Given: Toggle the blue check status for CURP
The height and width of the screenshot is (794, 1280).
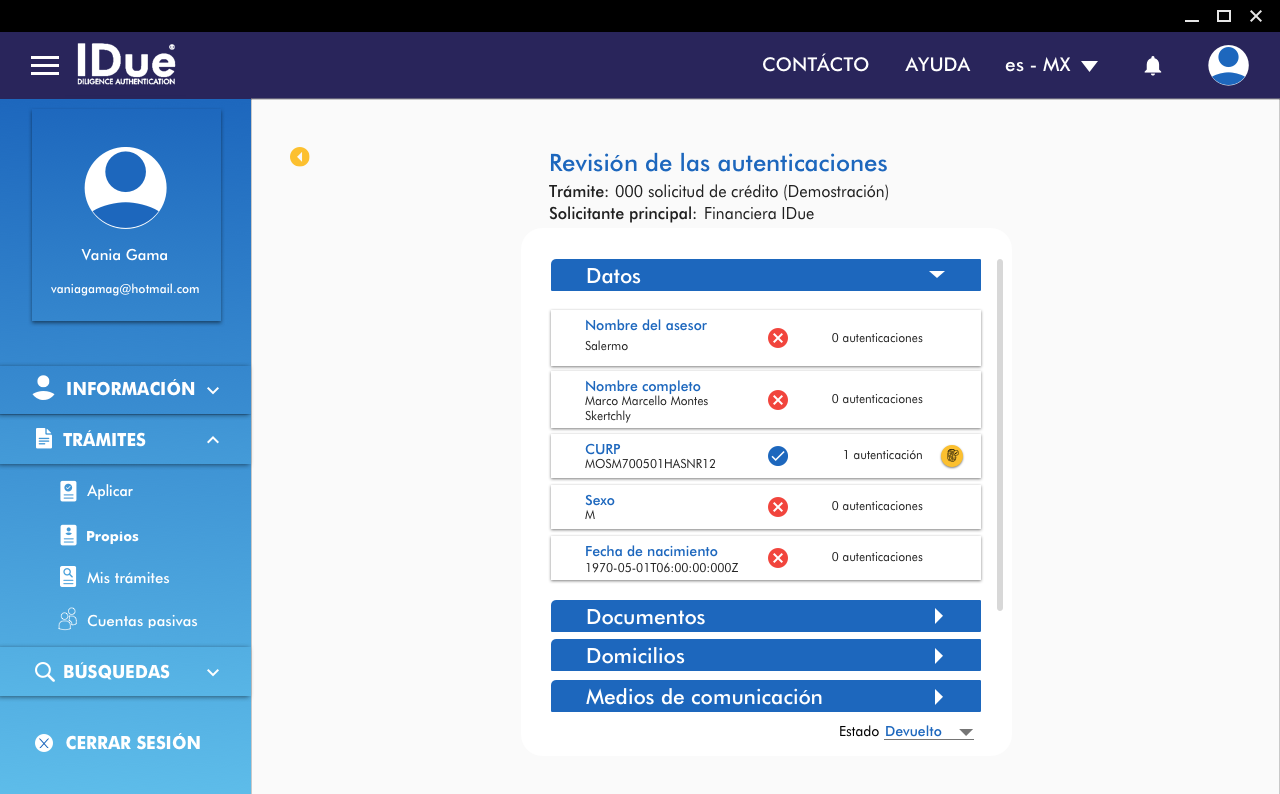Looking at the screenshot, I should pos(777,456).
